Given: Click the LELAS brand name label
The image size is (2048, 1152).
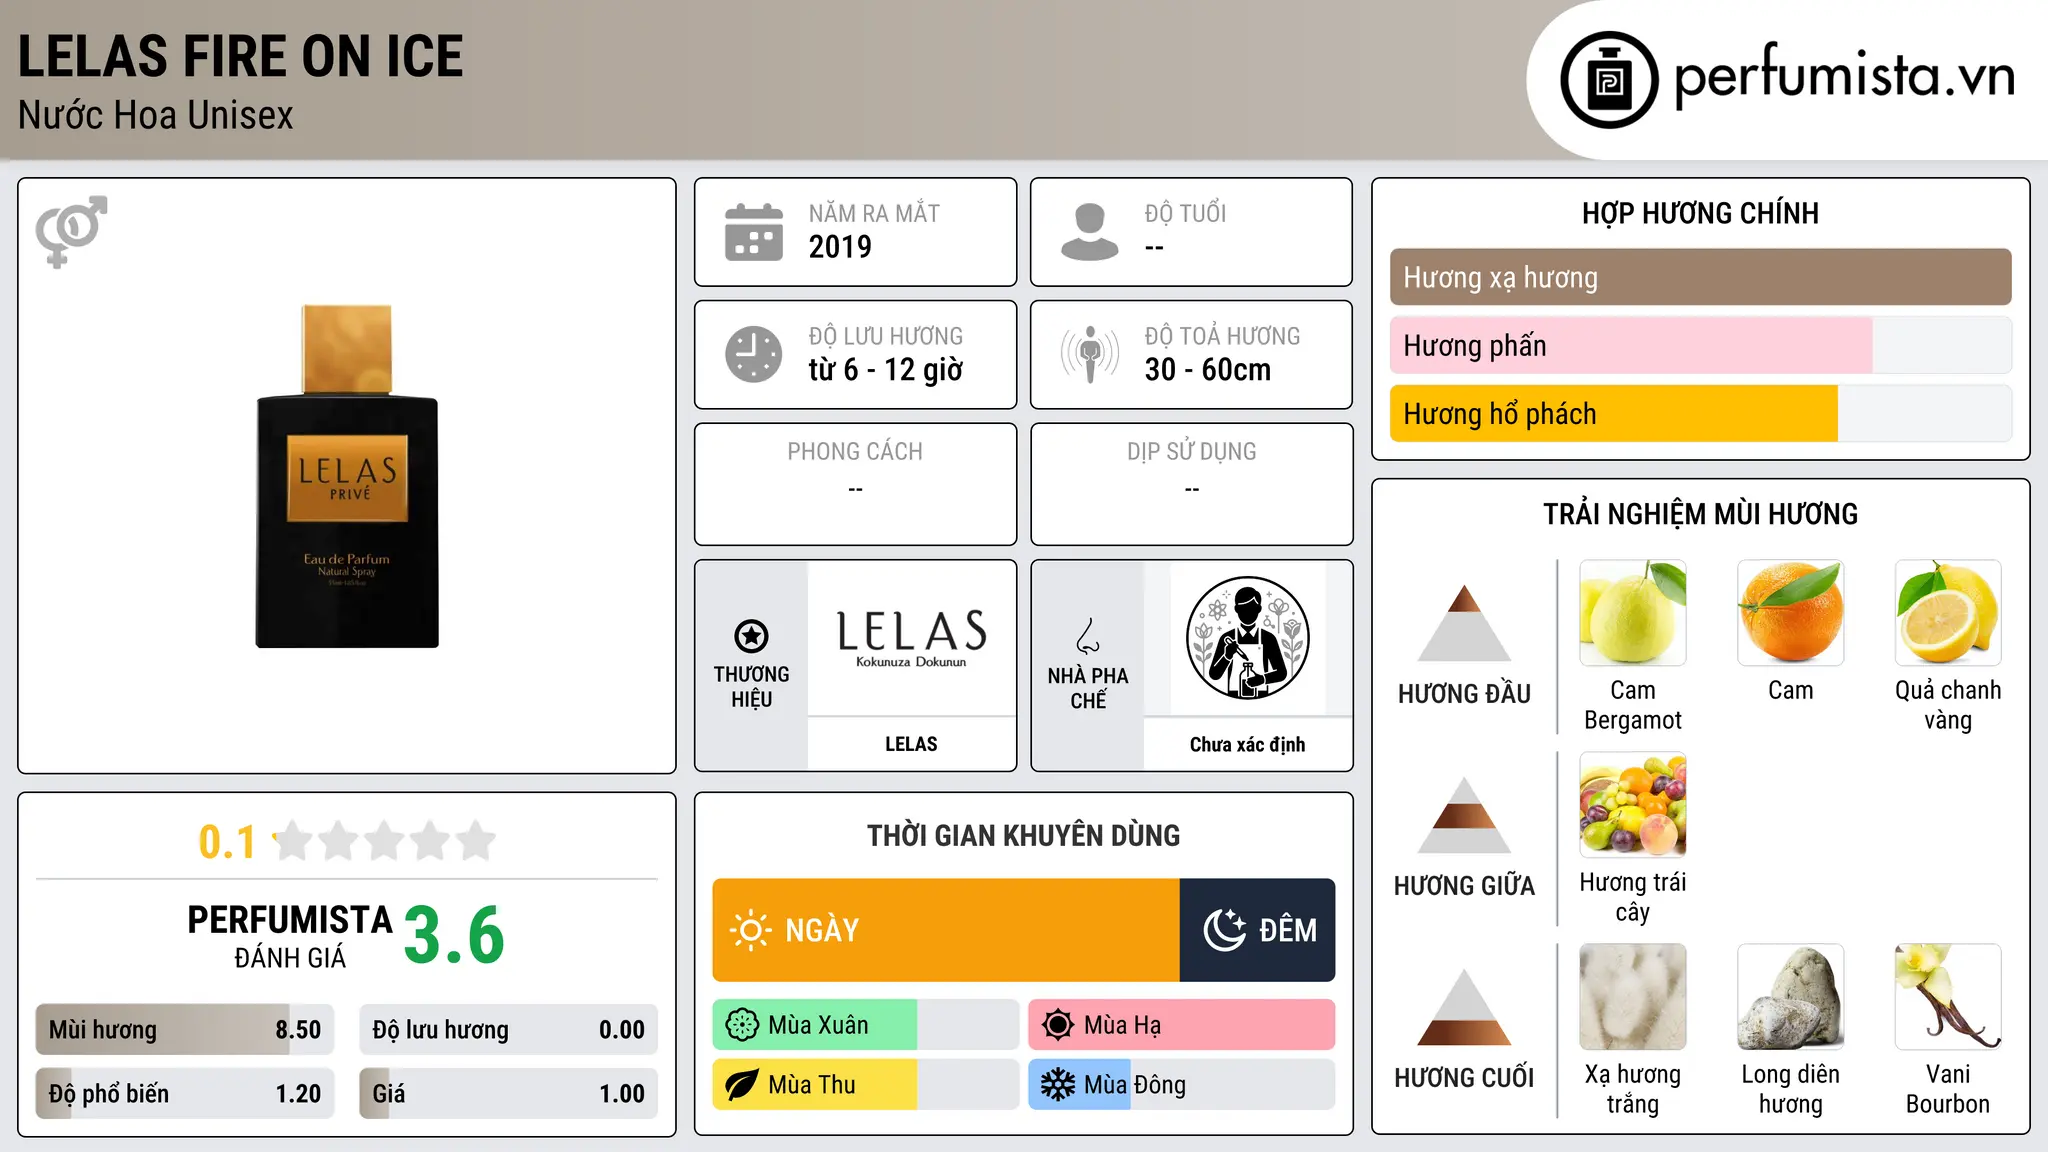Looking at the screenshot, I should click(x=911, y=744).
